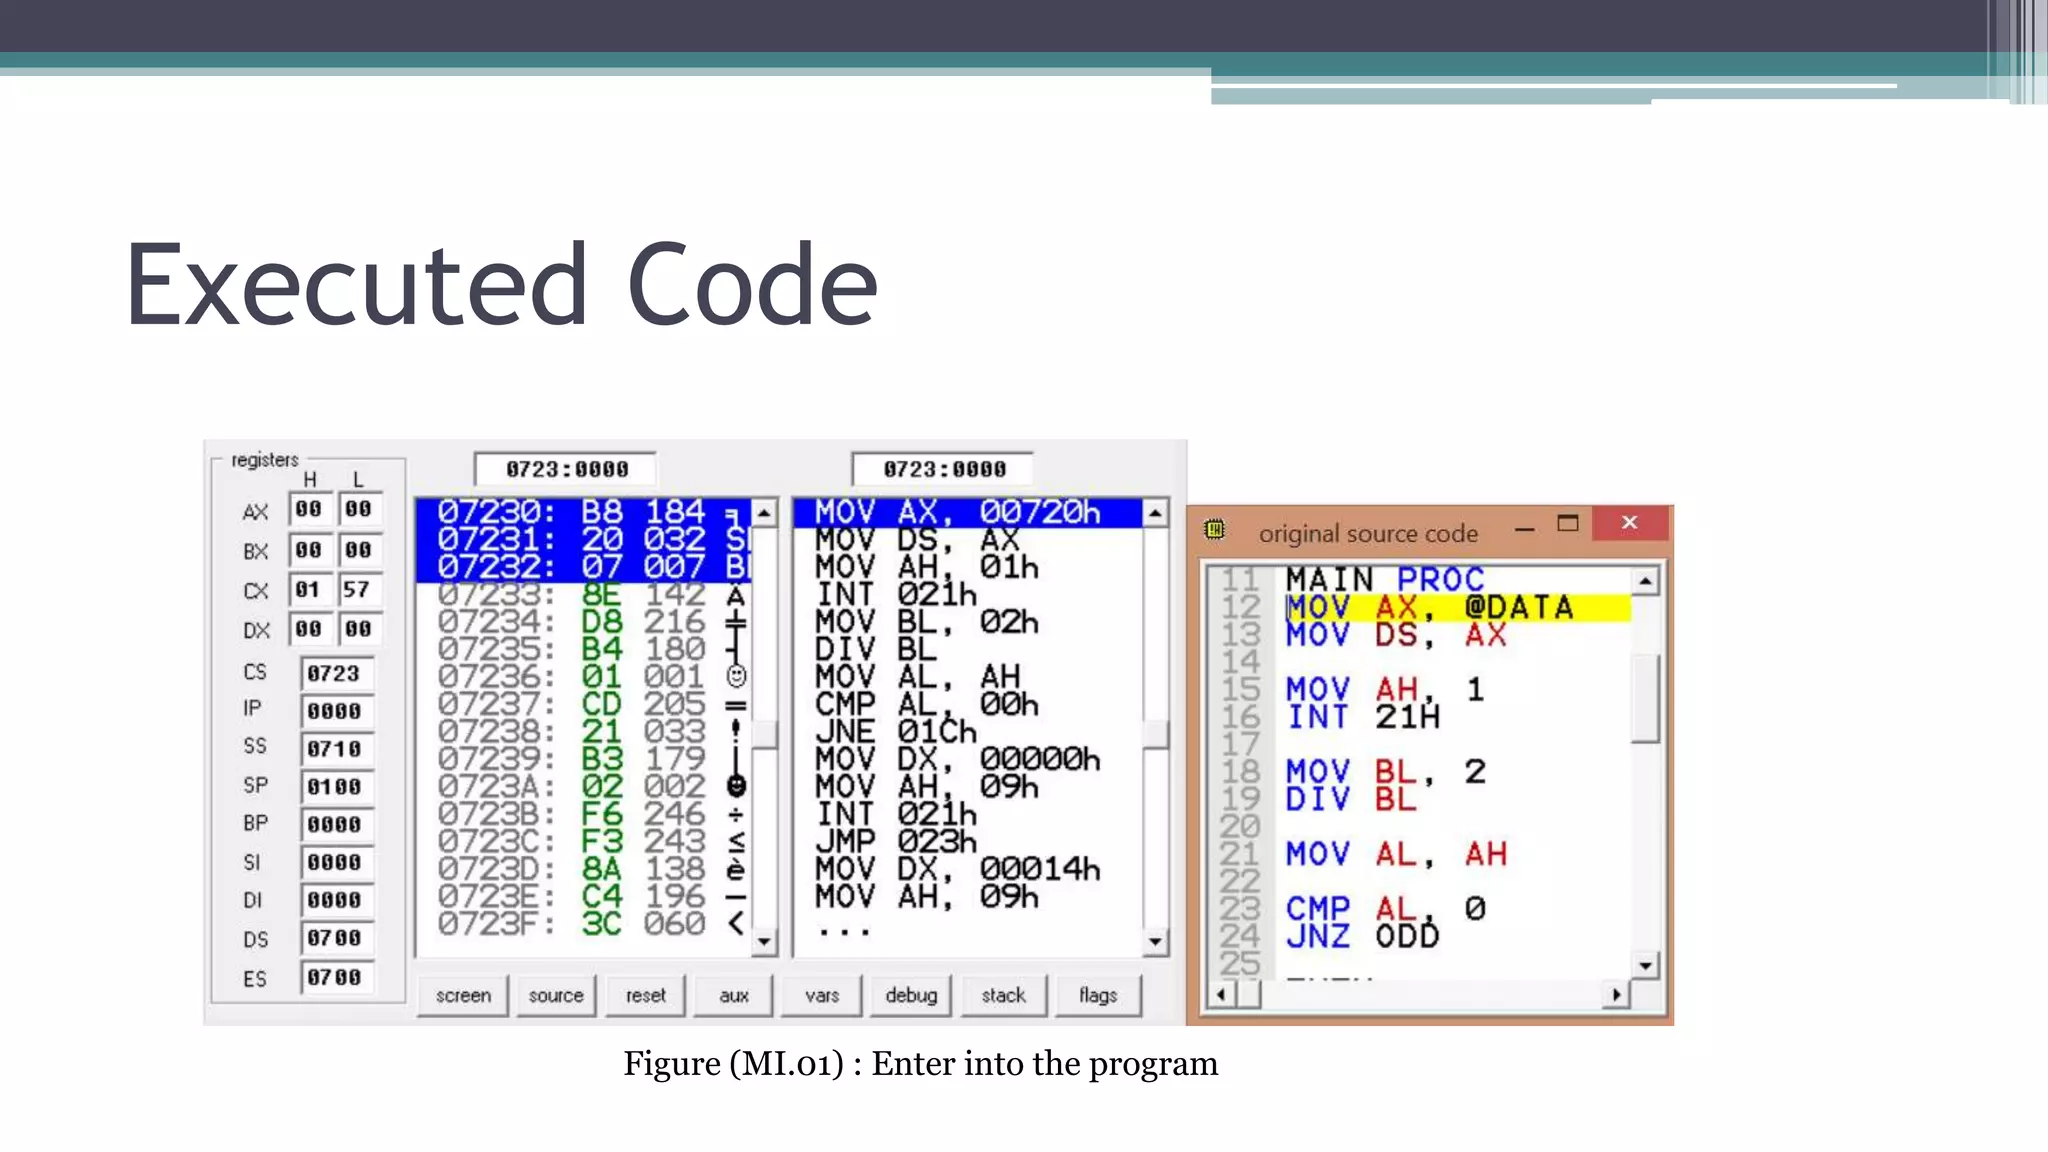Select memory row 0723B: F6
Image resolution: width=2048 pixels, height=1152 pixels.
click(x=583, y=814)
